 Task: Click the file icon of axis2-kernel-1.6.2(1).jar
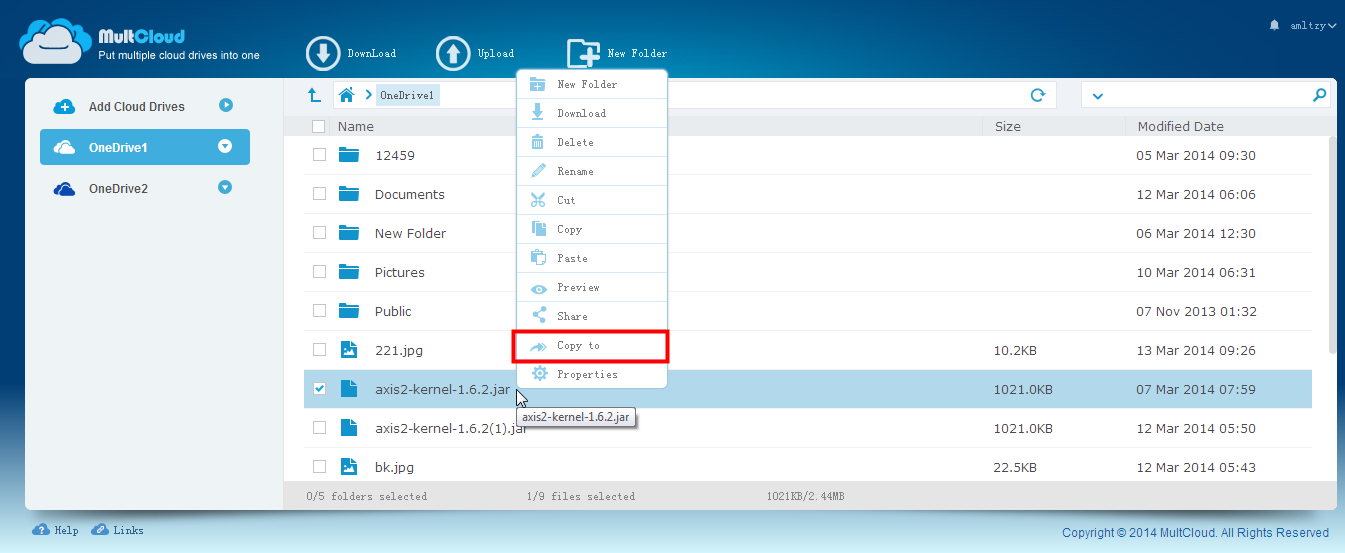click(348, 428)
